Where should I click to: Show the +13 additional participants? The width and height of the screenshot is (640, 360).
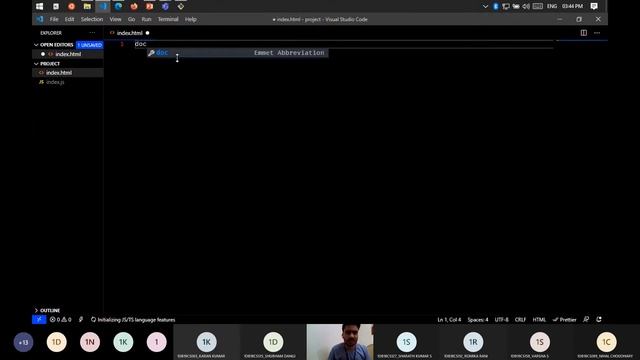(x=23, y=342)
